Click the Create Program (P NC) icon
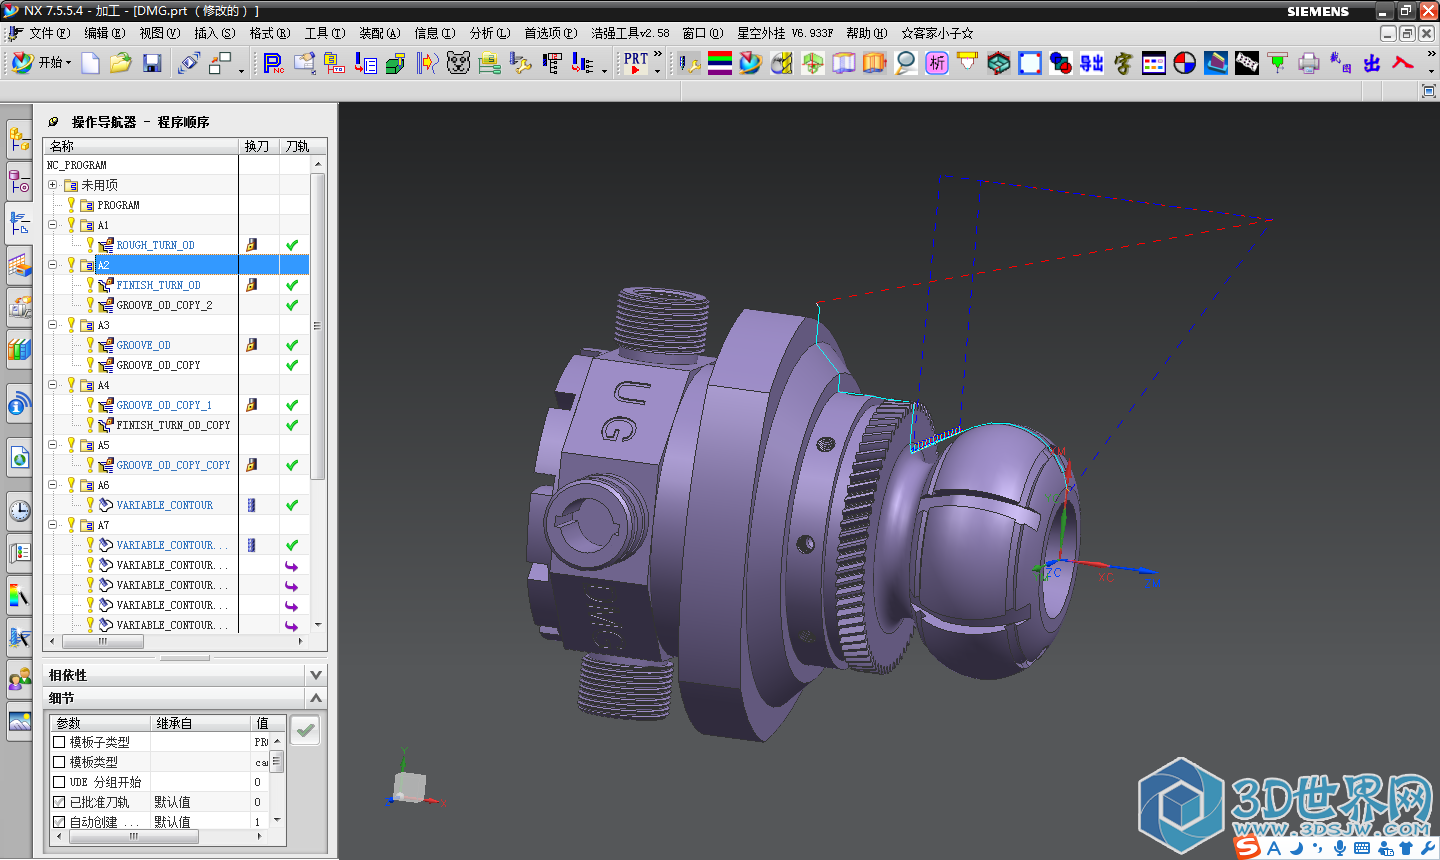 pos(273,63)
